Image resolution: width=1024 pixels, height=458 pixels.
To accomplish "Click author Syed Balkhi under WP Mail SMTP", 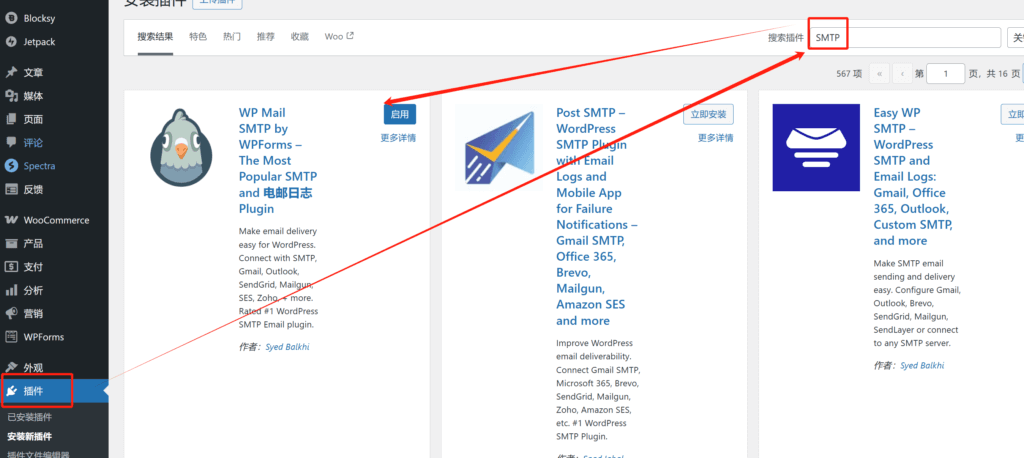I will (x=287, y=347).
